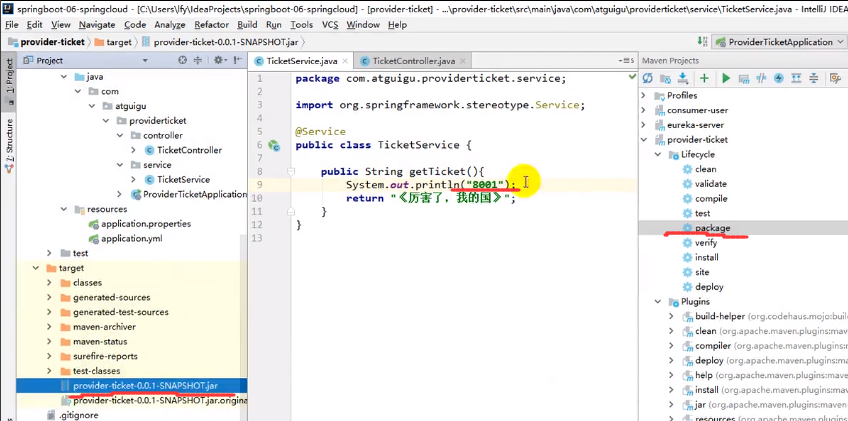Expand the test folder

pyautogui.click(x=50, y=253)
